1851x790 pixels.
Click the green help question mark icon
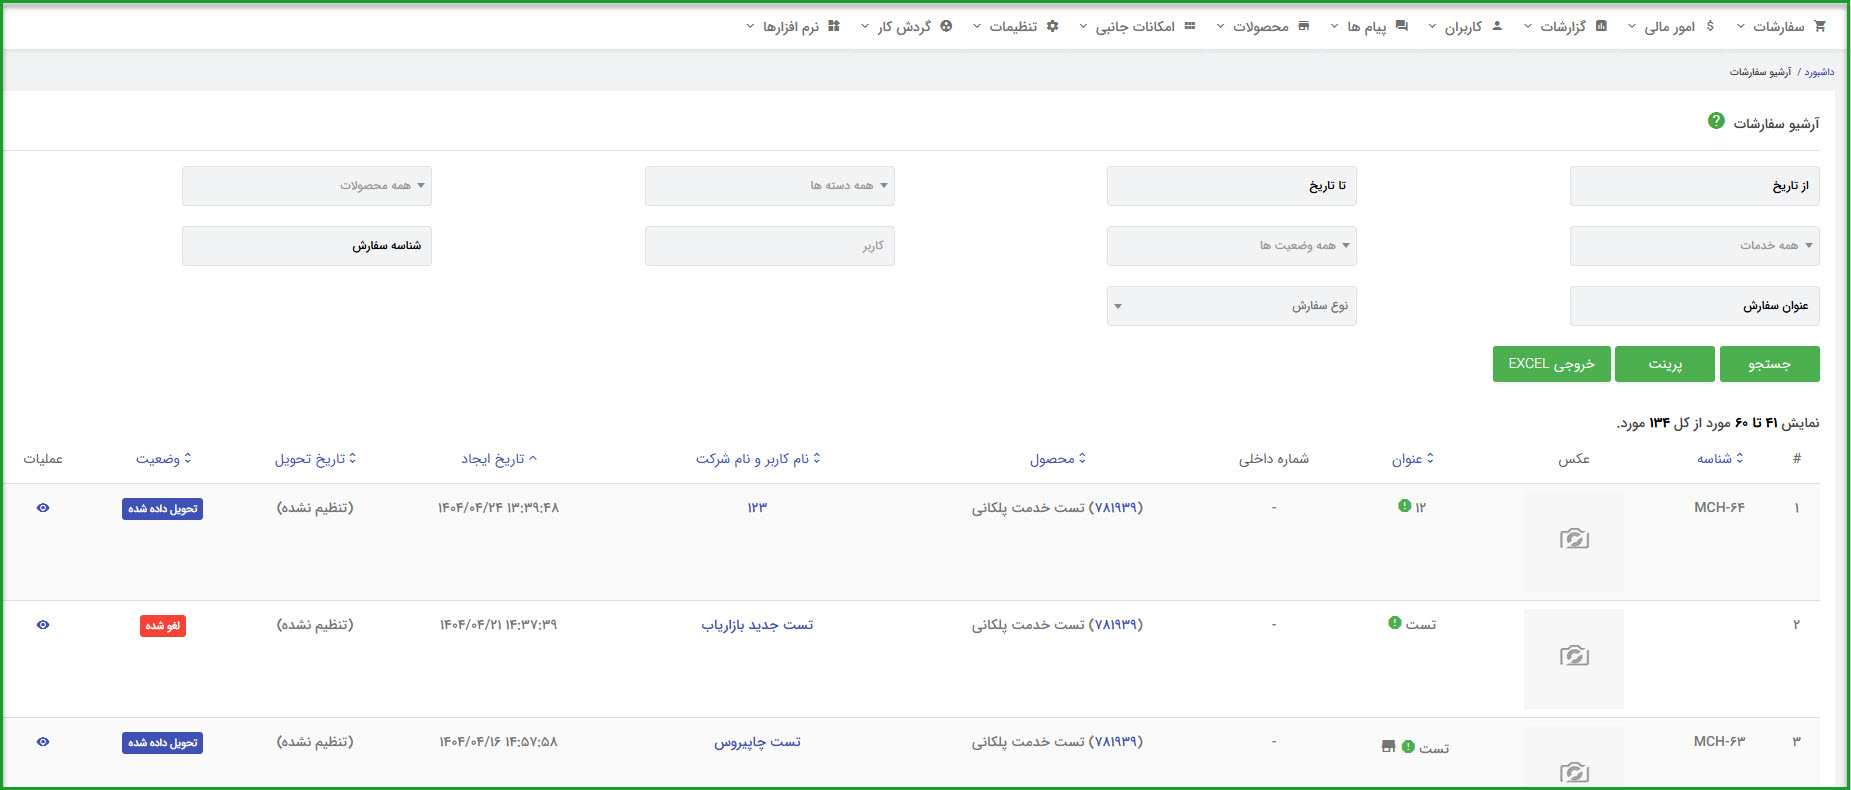(x=1716, y=121)
